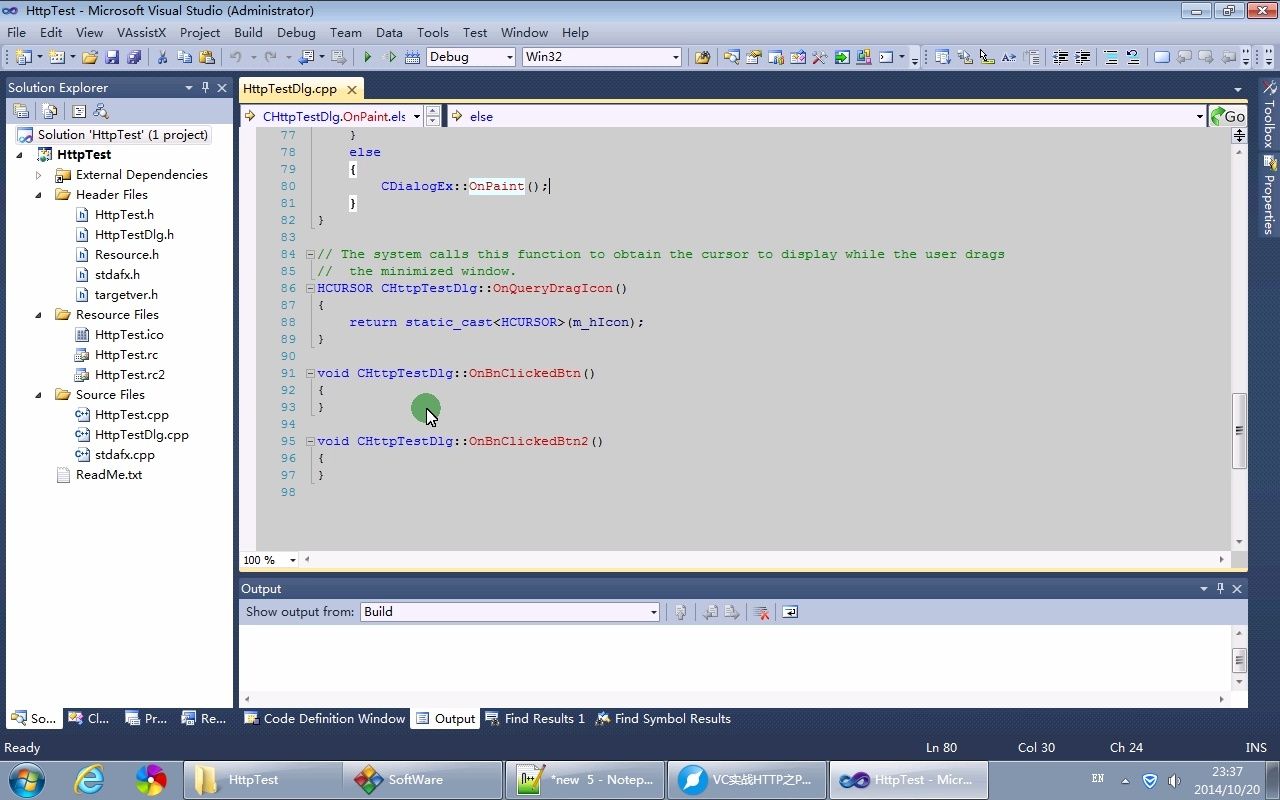The height and width of the screenshot is (800, 1280).
Task: Open the Debug menu
Action: tap(296, 32)
